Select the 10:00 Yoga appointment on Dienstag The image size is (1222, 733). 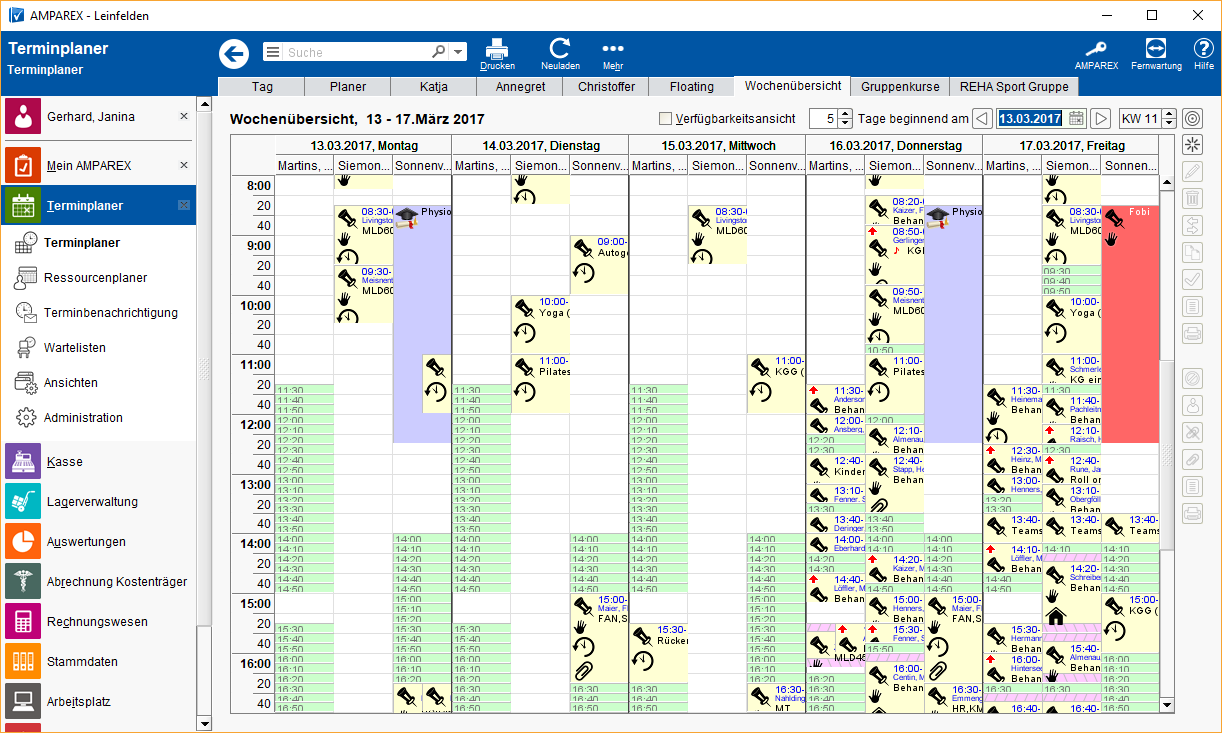click(540, 324)
